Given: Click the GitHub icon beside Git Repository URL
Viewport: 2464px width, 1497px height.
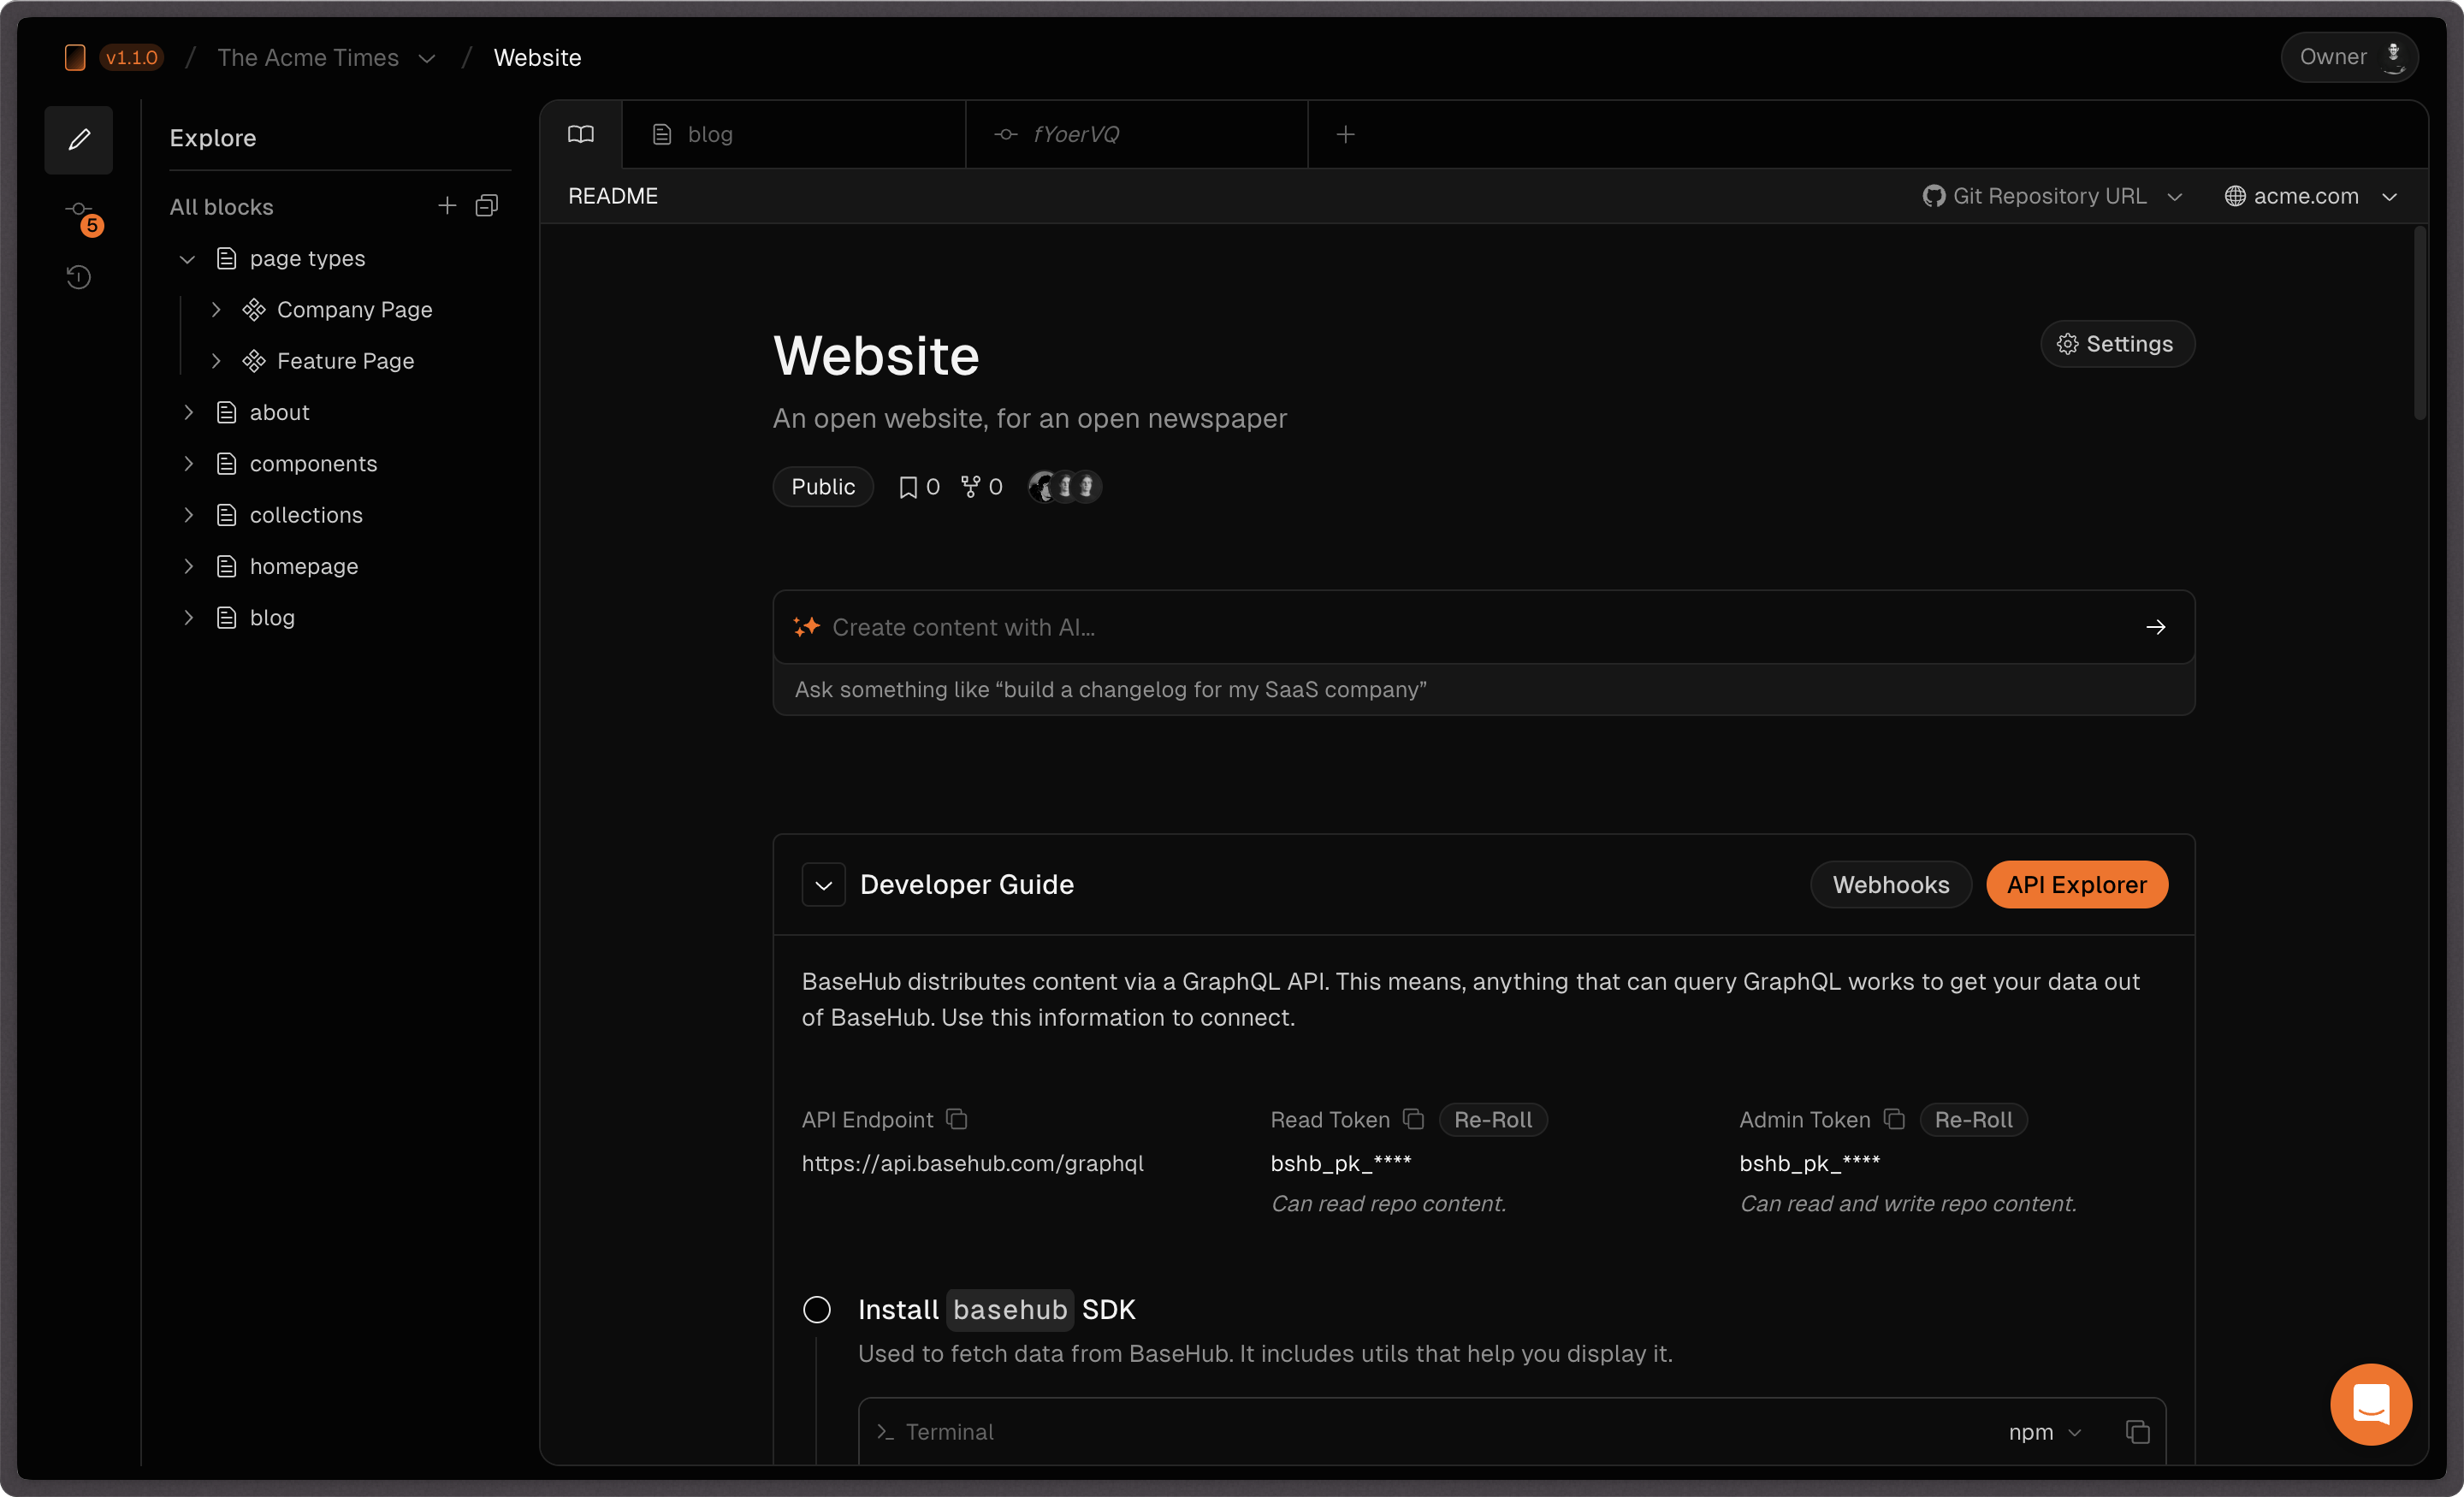Looking at the screenshot, I should (x=1934, y=196).
